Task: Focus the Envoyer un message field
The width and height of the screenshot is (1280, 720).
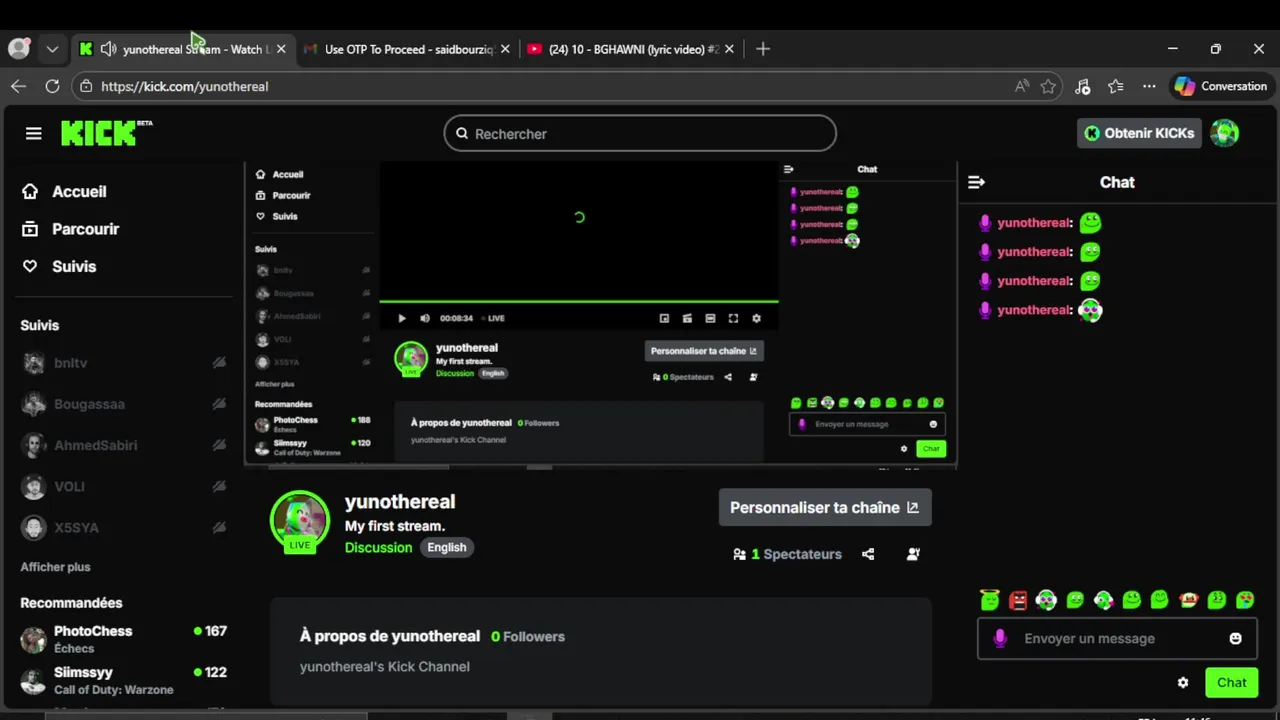Action: coord(1117,638)
